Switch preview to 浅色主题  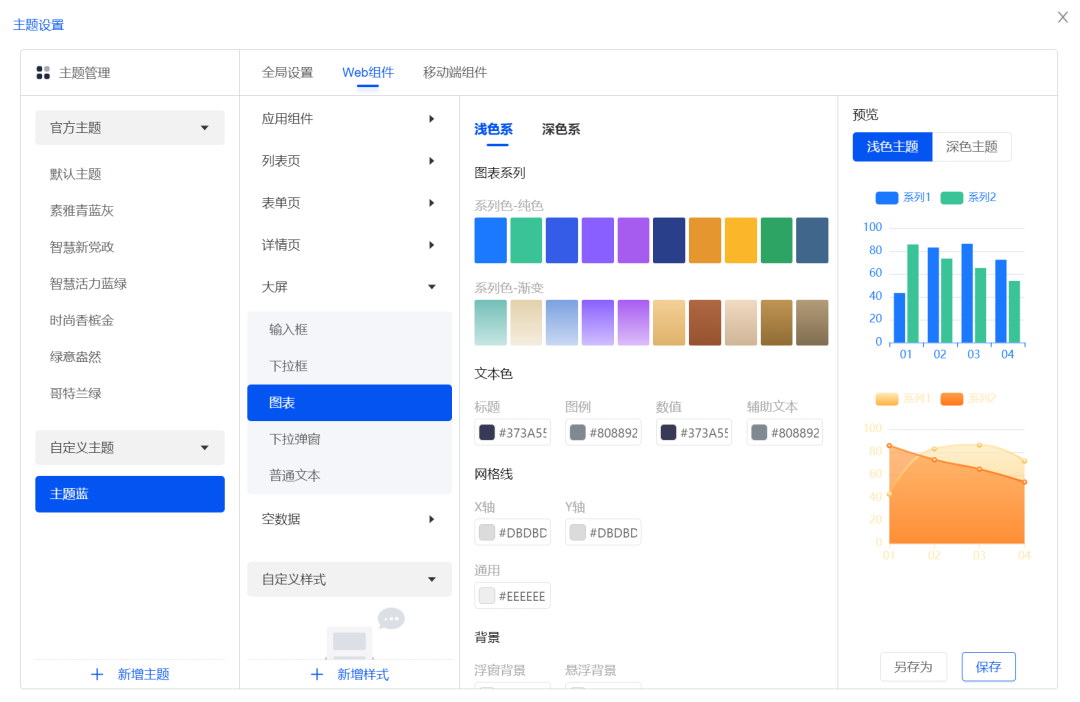(x=892, y=147)
